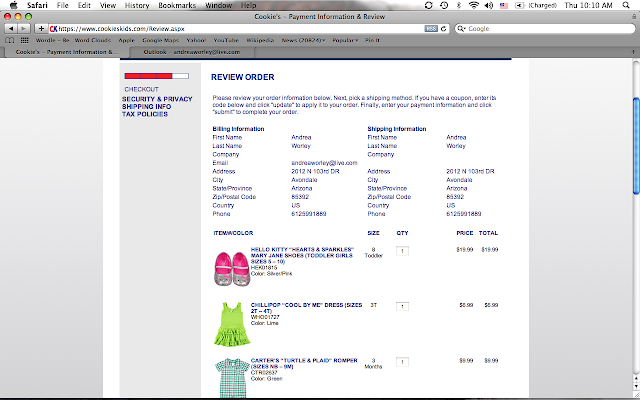This screenshot has width=640, height=400.
Task: Open the Wikipedia bookmark
Action: (260, 40)
